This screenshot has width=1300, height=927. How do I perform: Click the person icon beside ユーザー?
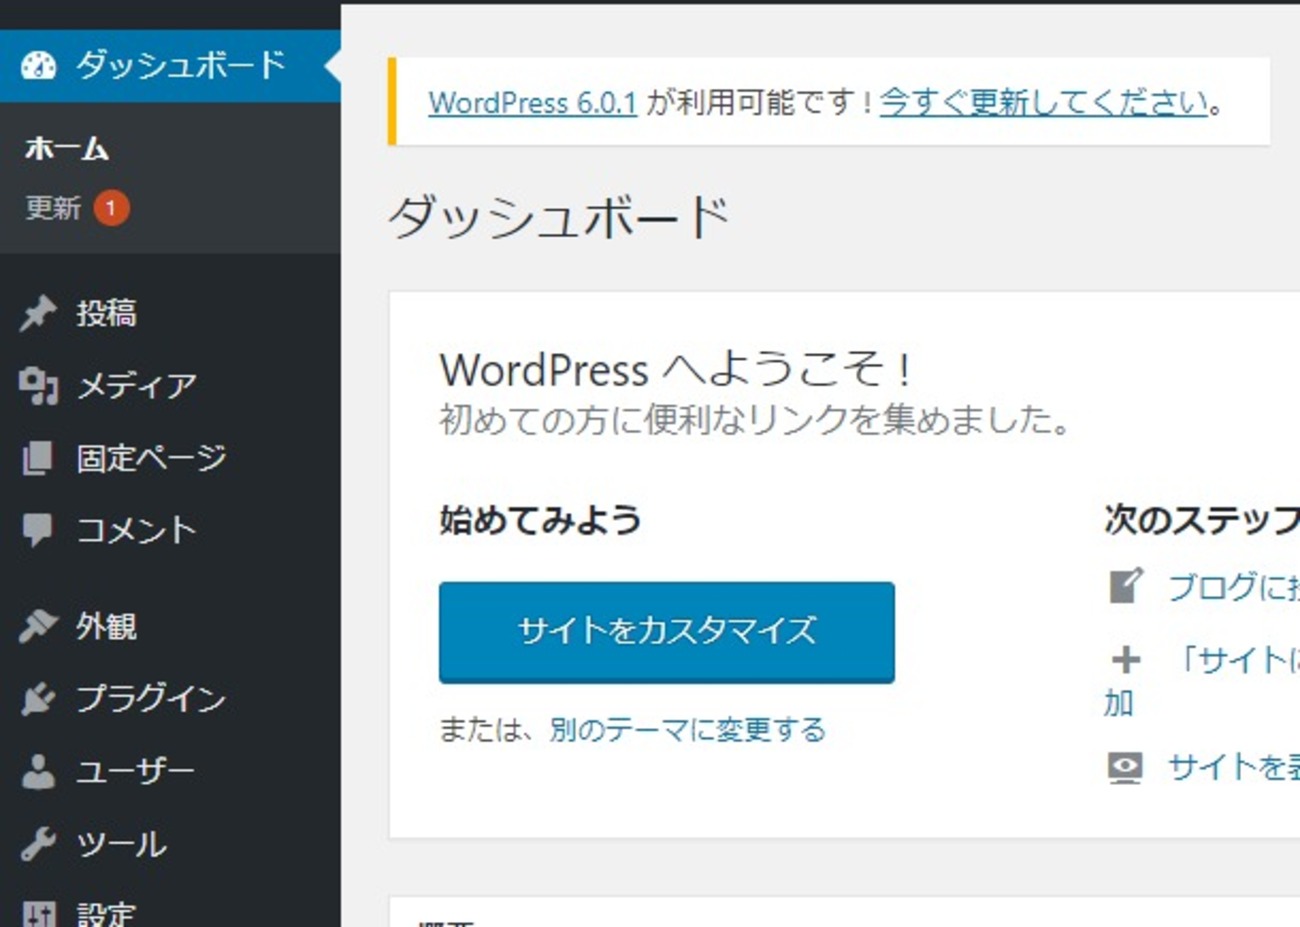pos(38,771)
